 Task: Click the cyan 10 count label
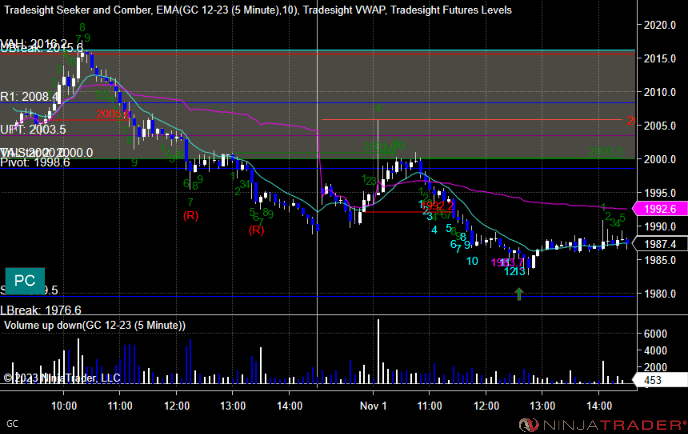(x=472, y=261)
